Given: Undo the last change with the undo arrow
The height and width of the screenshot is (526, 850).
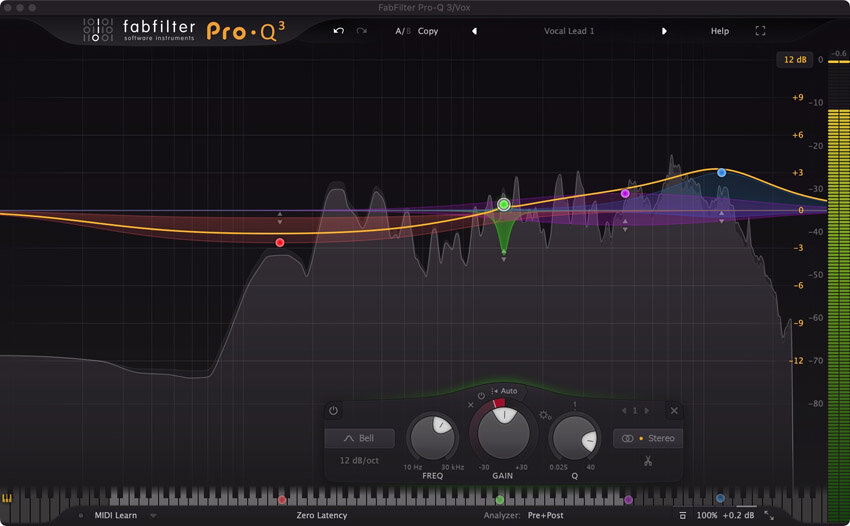Looking at the screenshot, I should coord(339,31).
